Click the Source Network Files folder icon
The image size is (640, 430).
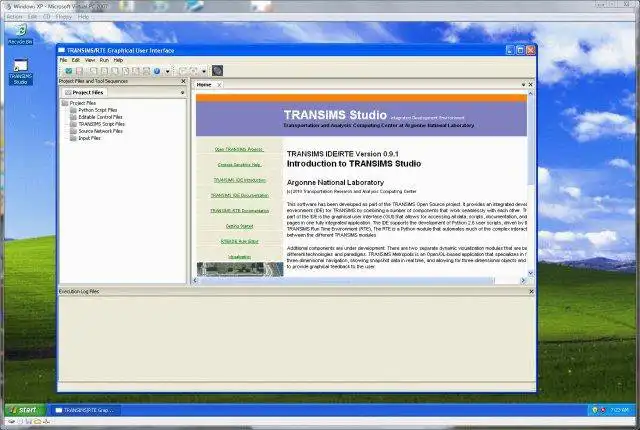[x=73, y=131]
